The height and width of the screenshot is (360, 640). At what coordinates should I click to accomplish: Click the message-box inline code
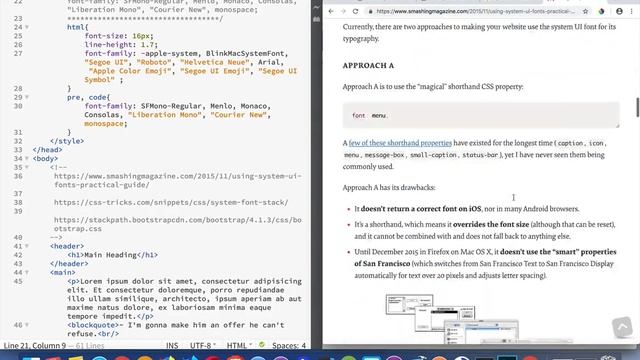pyautogui.click(x=384, y=155)
